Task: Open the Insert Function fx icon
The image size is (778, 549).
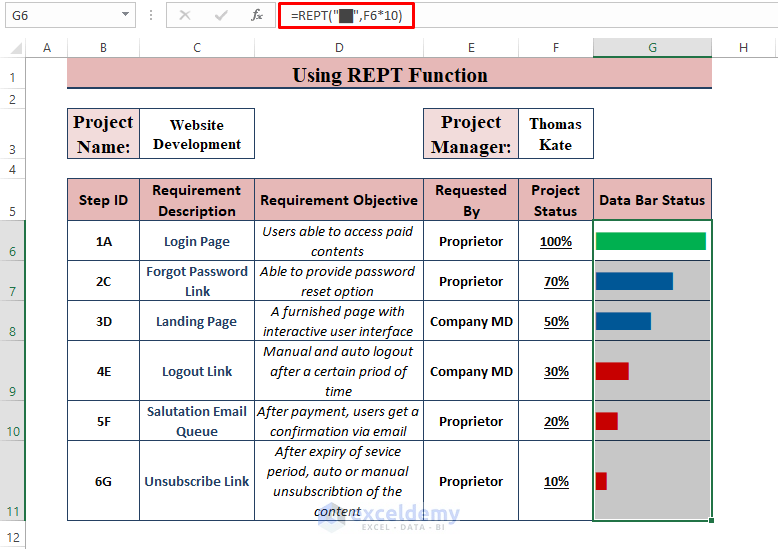Action: coord(257,15)
